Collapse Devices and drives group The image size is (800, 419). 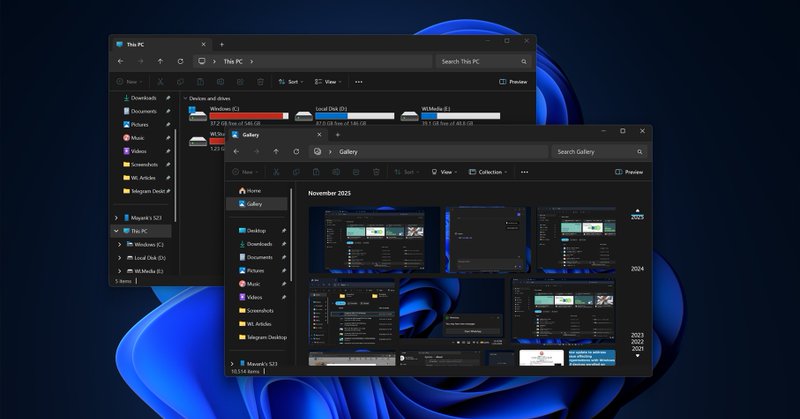[185, 98]
